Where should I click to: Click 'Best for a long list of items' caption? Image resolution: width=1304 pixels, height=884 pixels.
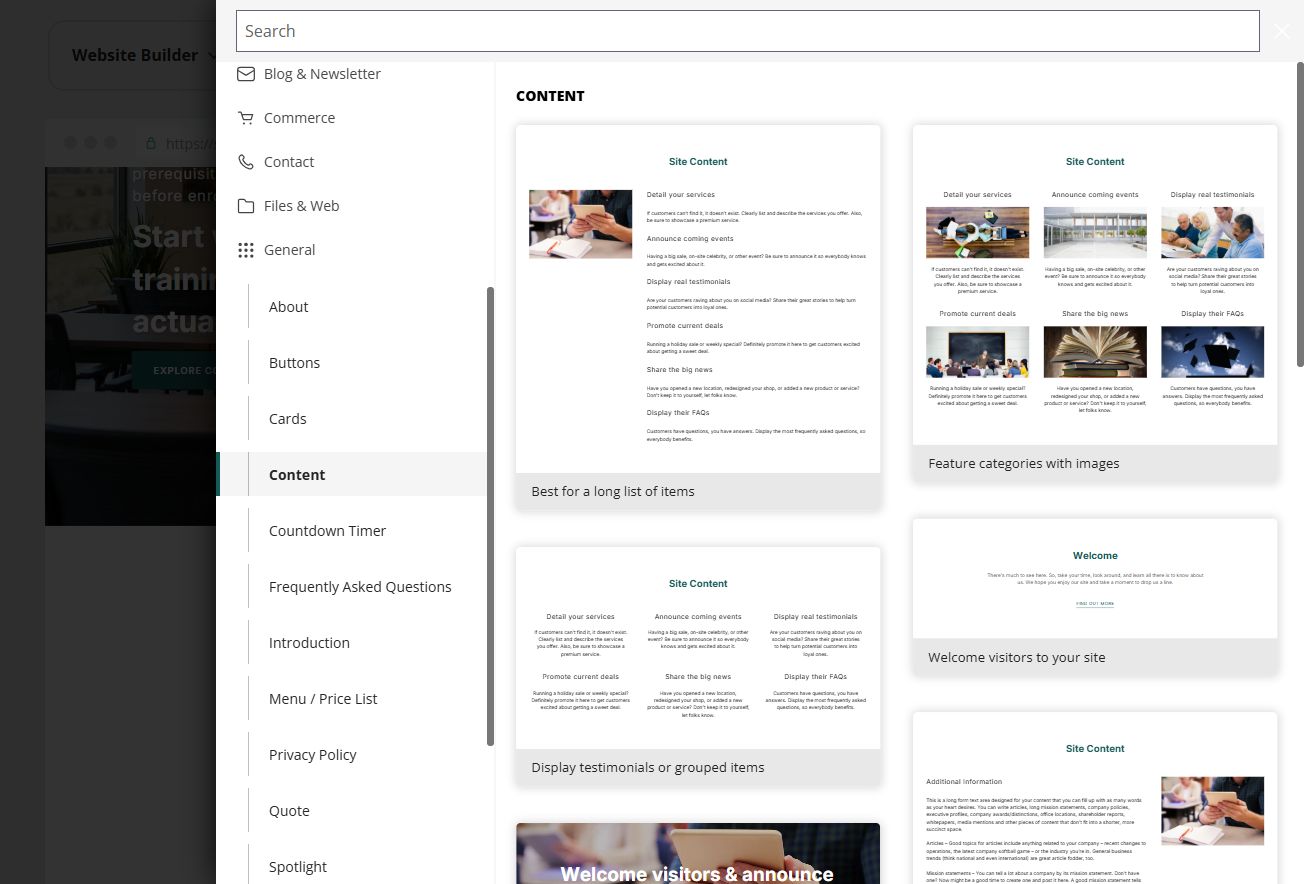pos(613,491)
